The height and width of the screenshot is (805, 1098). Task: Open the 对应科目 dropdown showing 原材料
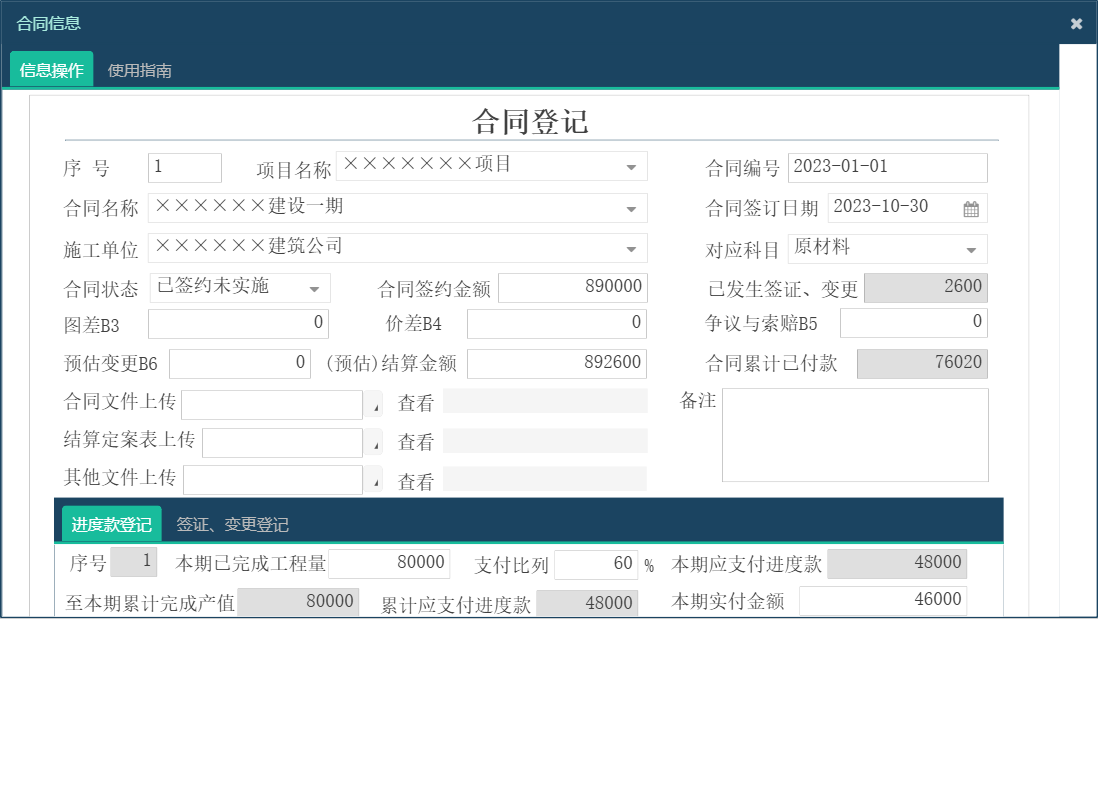[x=970, y=249]
